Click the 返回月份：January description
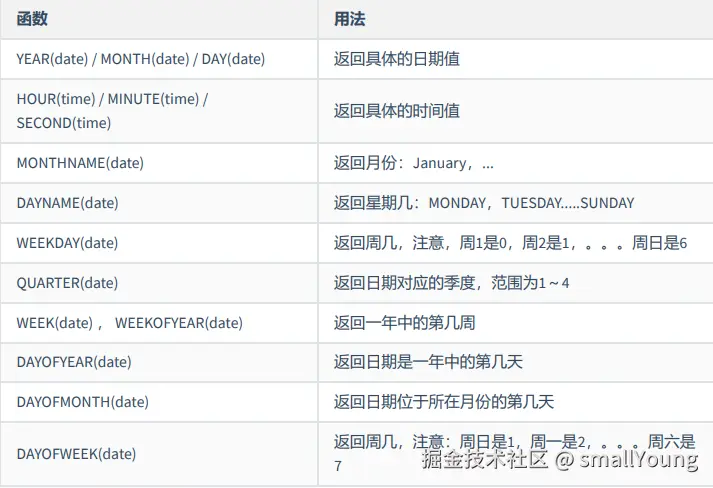This screenshot has height=488, width=713. (413, 163)
